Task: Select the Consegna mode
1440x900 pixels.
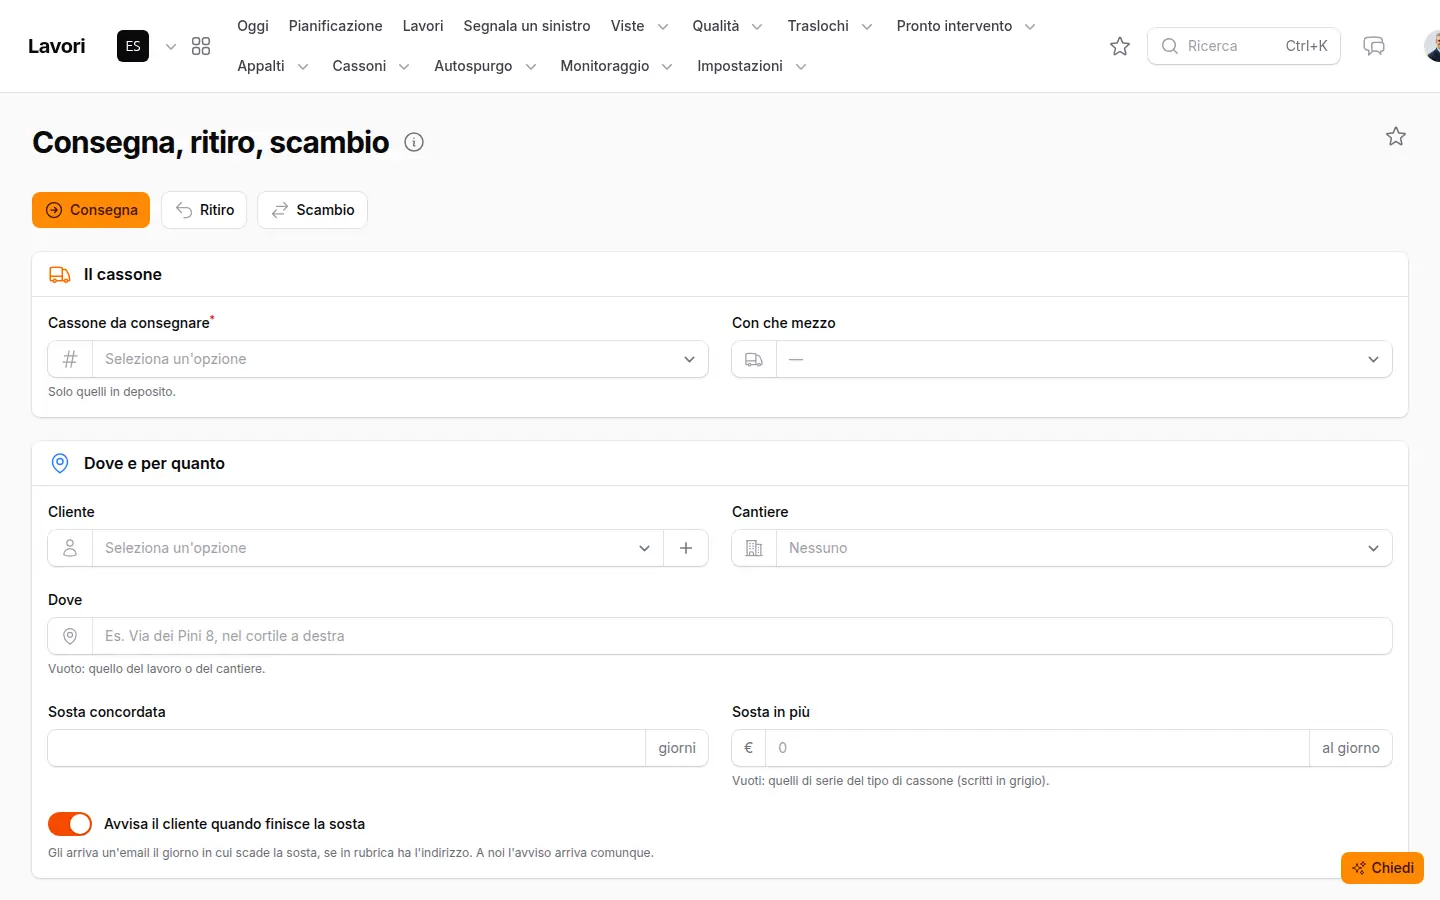Action: (x=91, y=210)
